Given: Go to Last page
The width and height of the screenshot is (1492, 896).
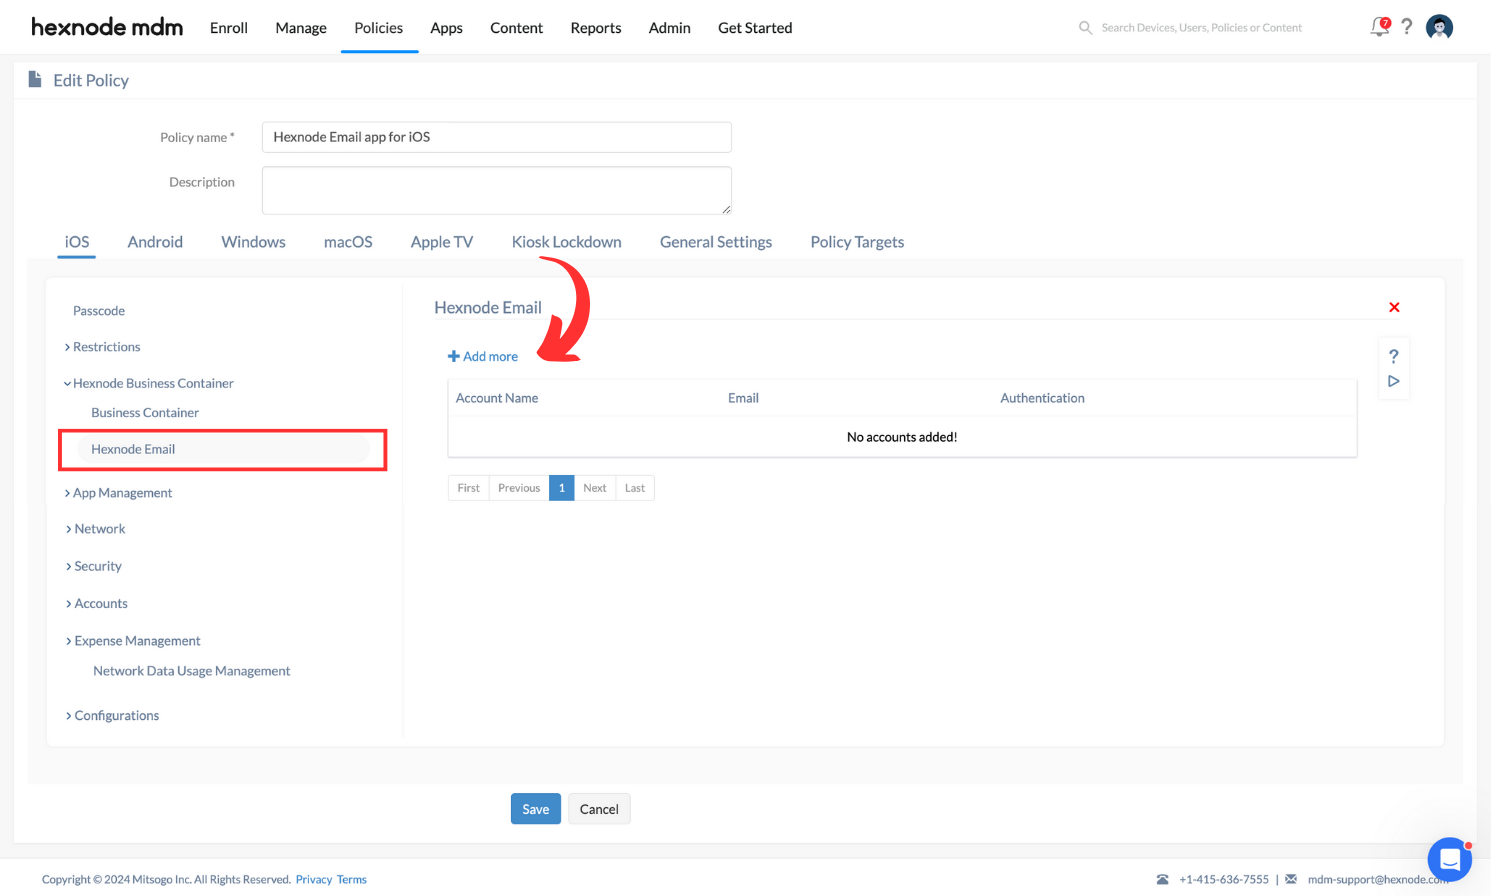Looking at the screenshot, I should (635, 488).
